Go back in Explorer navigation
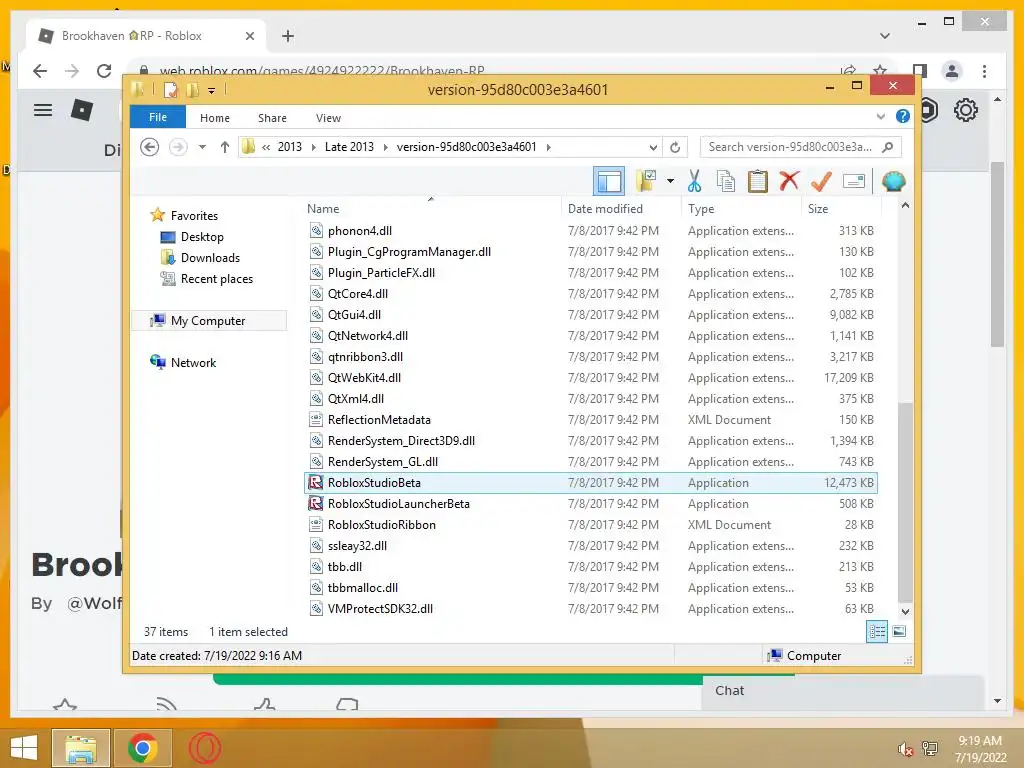The width and height of the screenshot is (1024, 768). coord(150,147)
